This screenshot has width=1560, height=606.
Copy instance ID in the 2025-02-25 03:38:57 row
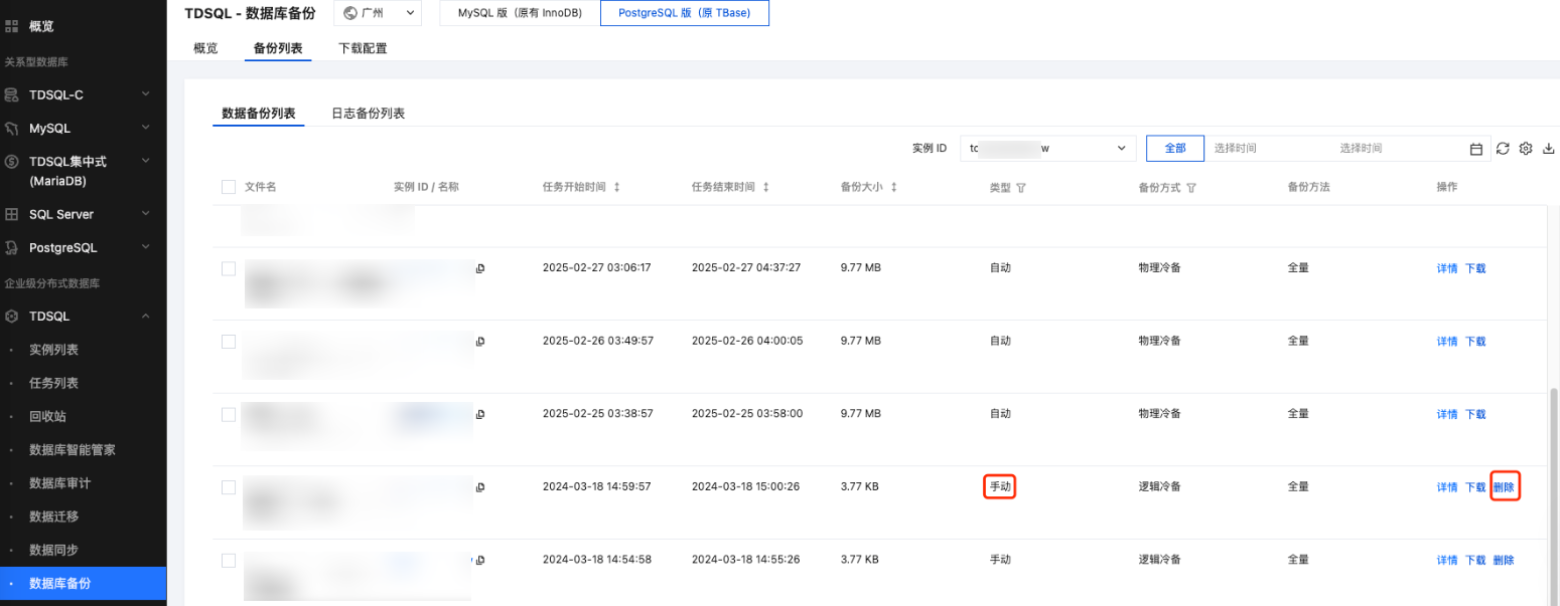coord(481,414)
